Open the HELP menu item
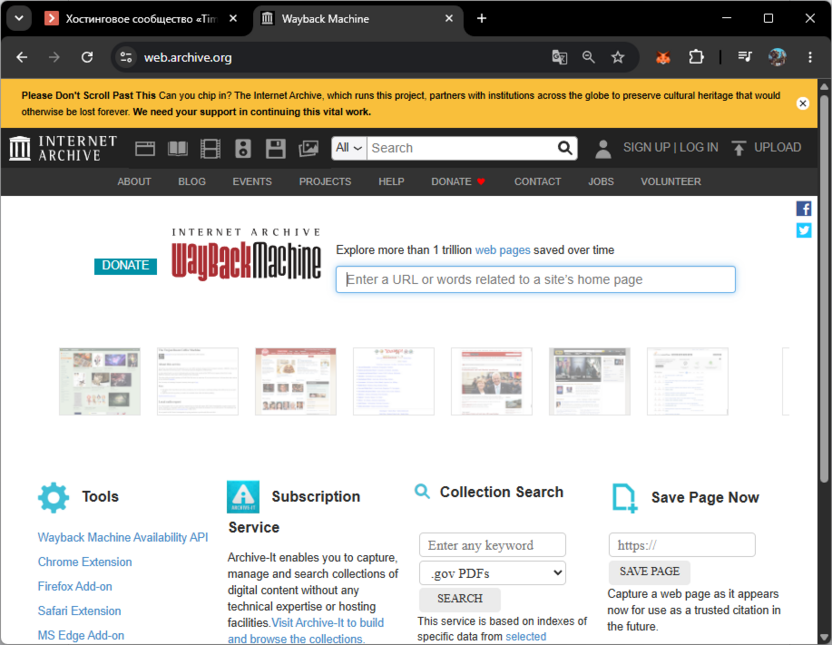Image resolution: width=832 pixels, height=645 pixels. 391,181
